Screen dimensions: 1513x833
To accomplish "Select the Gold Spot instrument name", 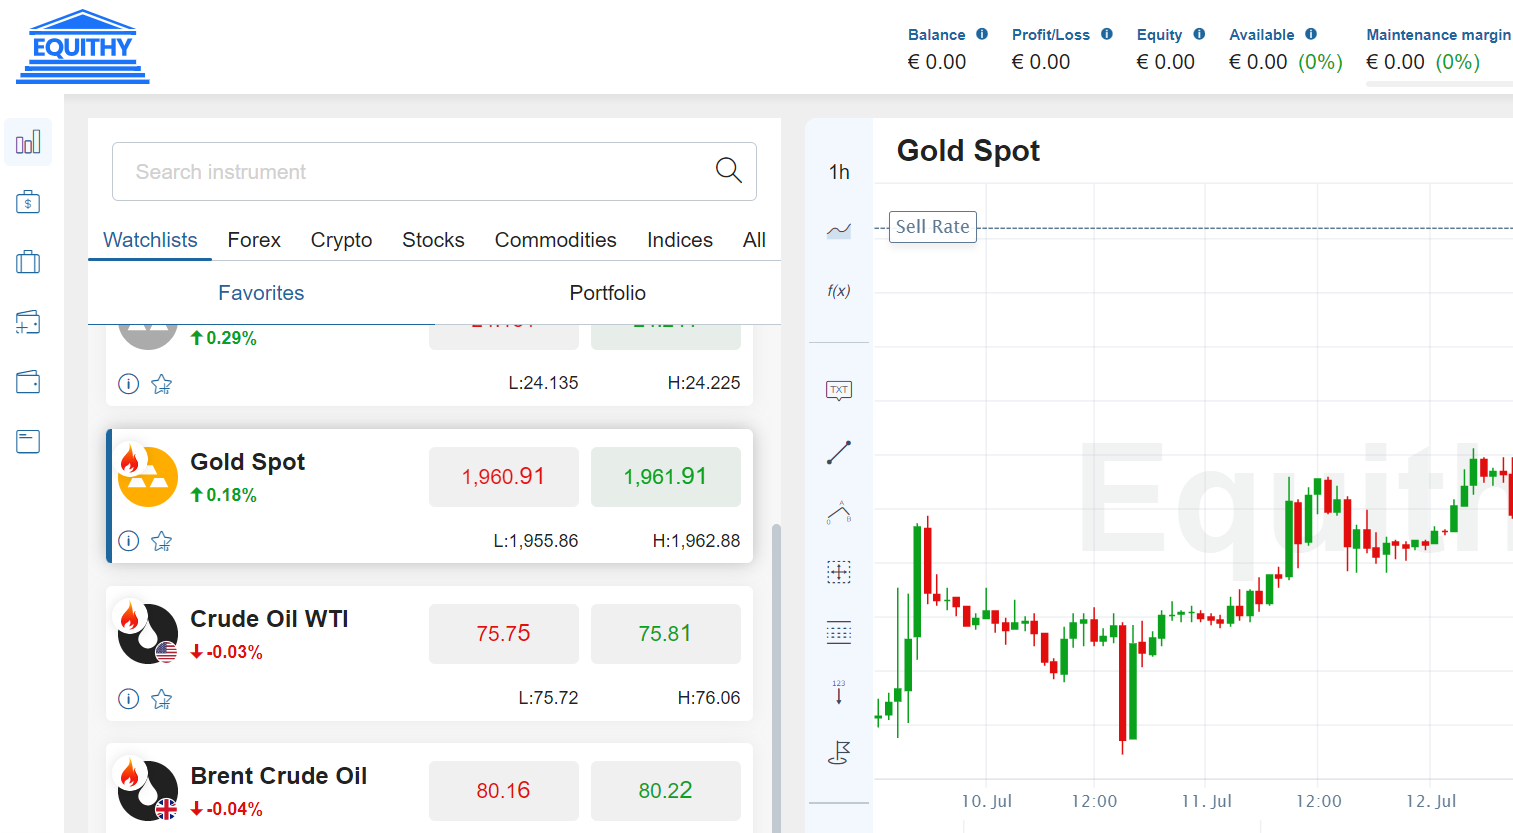I will tap(248, 462).
